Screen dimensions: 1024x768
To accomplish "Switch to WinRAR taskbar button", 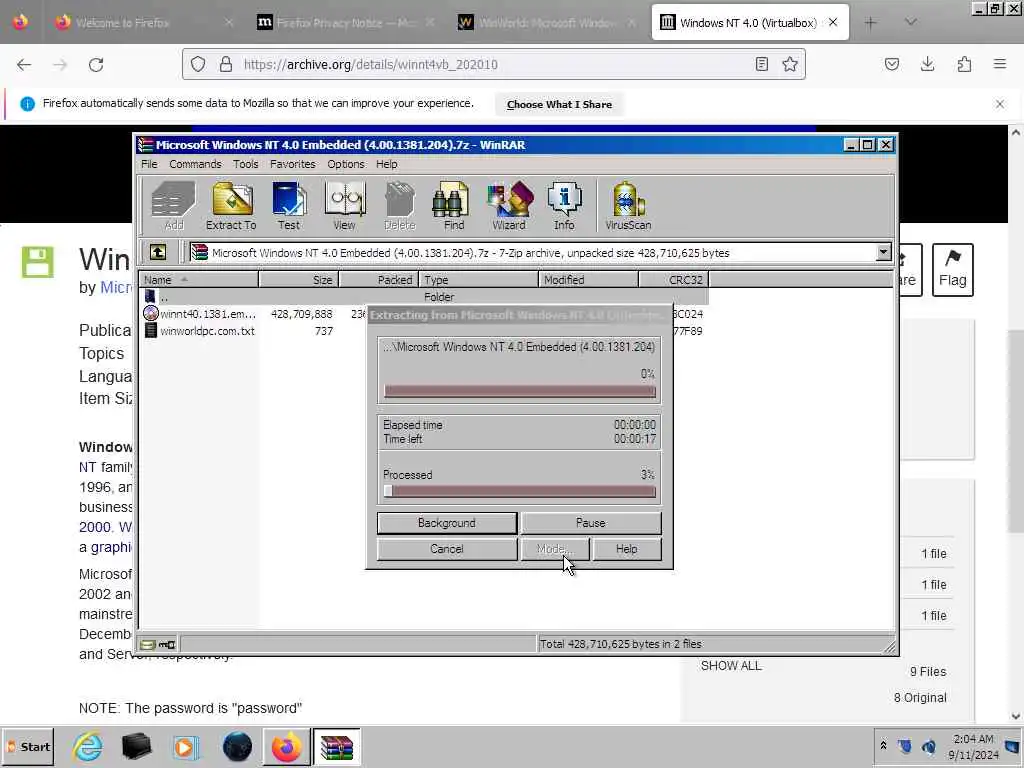I will coord(336,746).
